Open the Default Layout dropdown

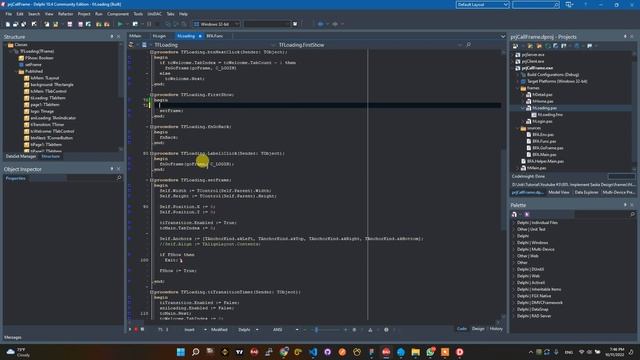coord(482,4)
